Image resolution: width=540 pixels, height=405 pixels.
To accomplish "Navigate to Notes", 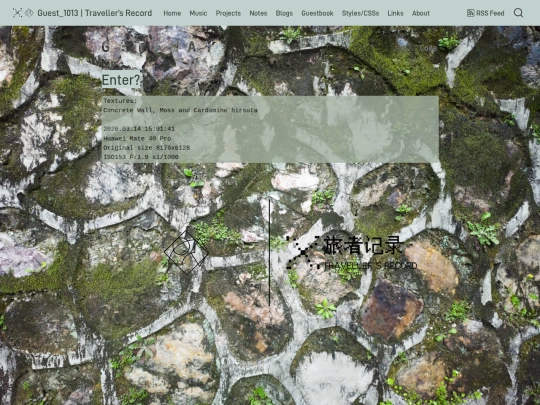I will point(258,13).
